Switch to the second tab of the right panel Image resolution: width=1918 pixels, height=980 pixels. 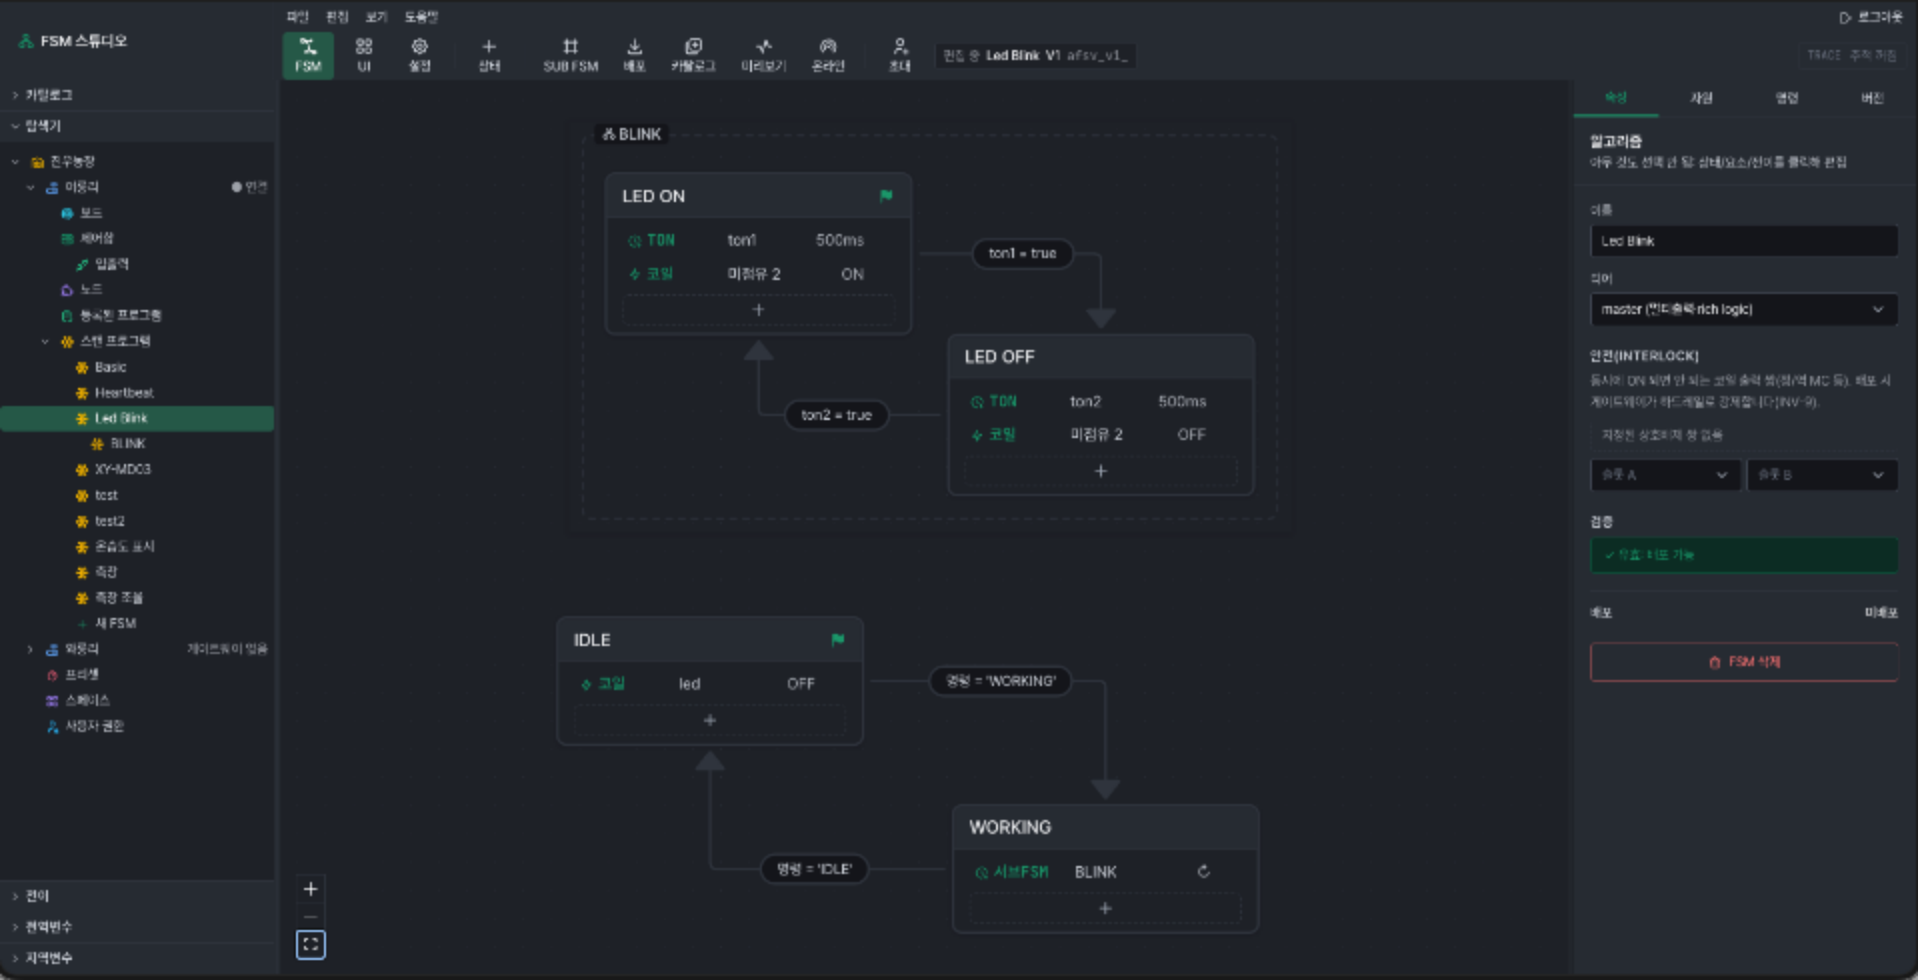click(1701, 98)
